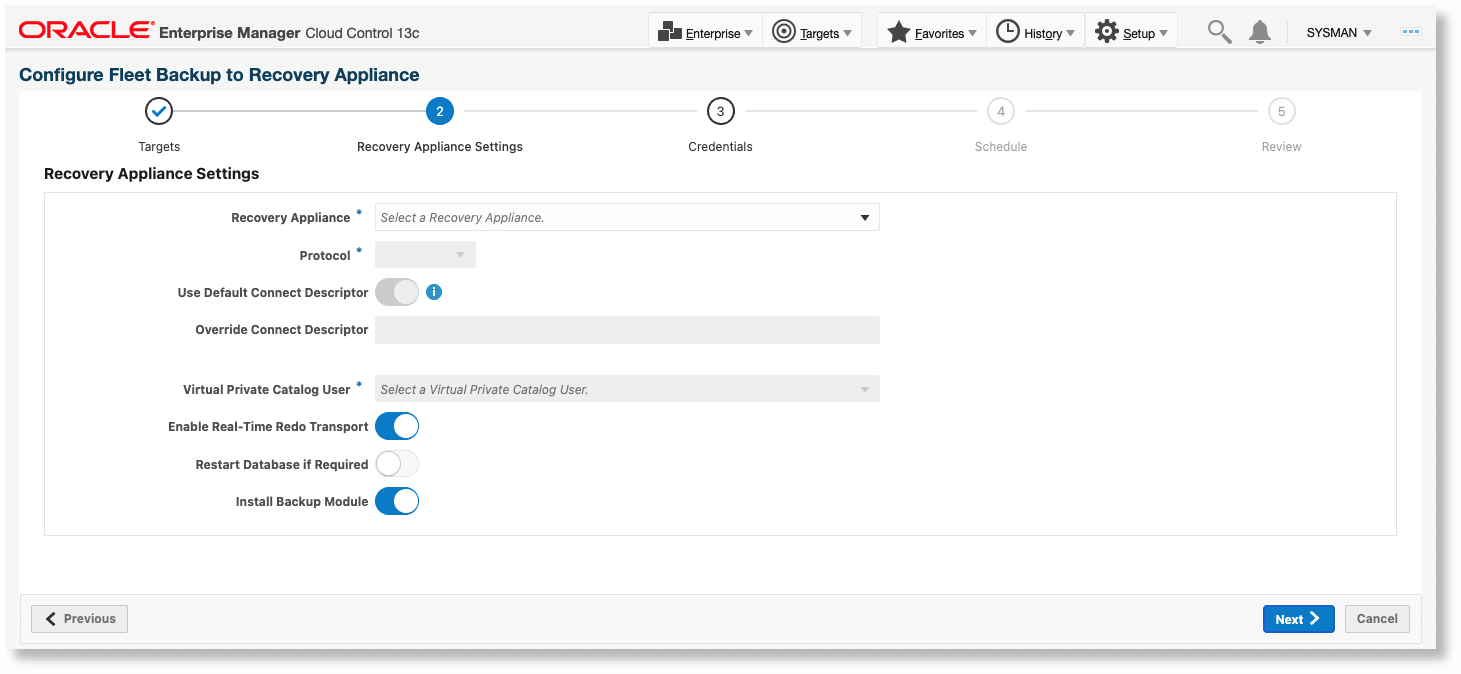Click the Next button
Screen dimensions: 1461x674
coord(1298,618)
